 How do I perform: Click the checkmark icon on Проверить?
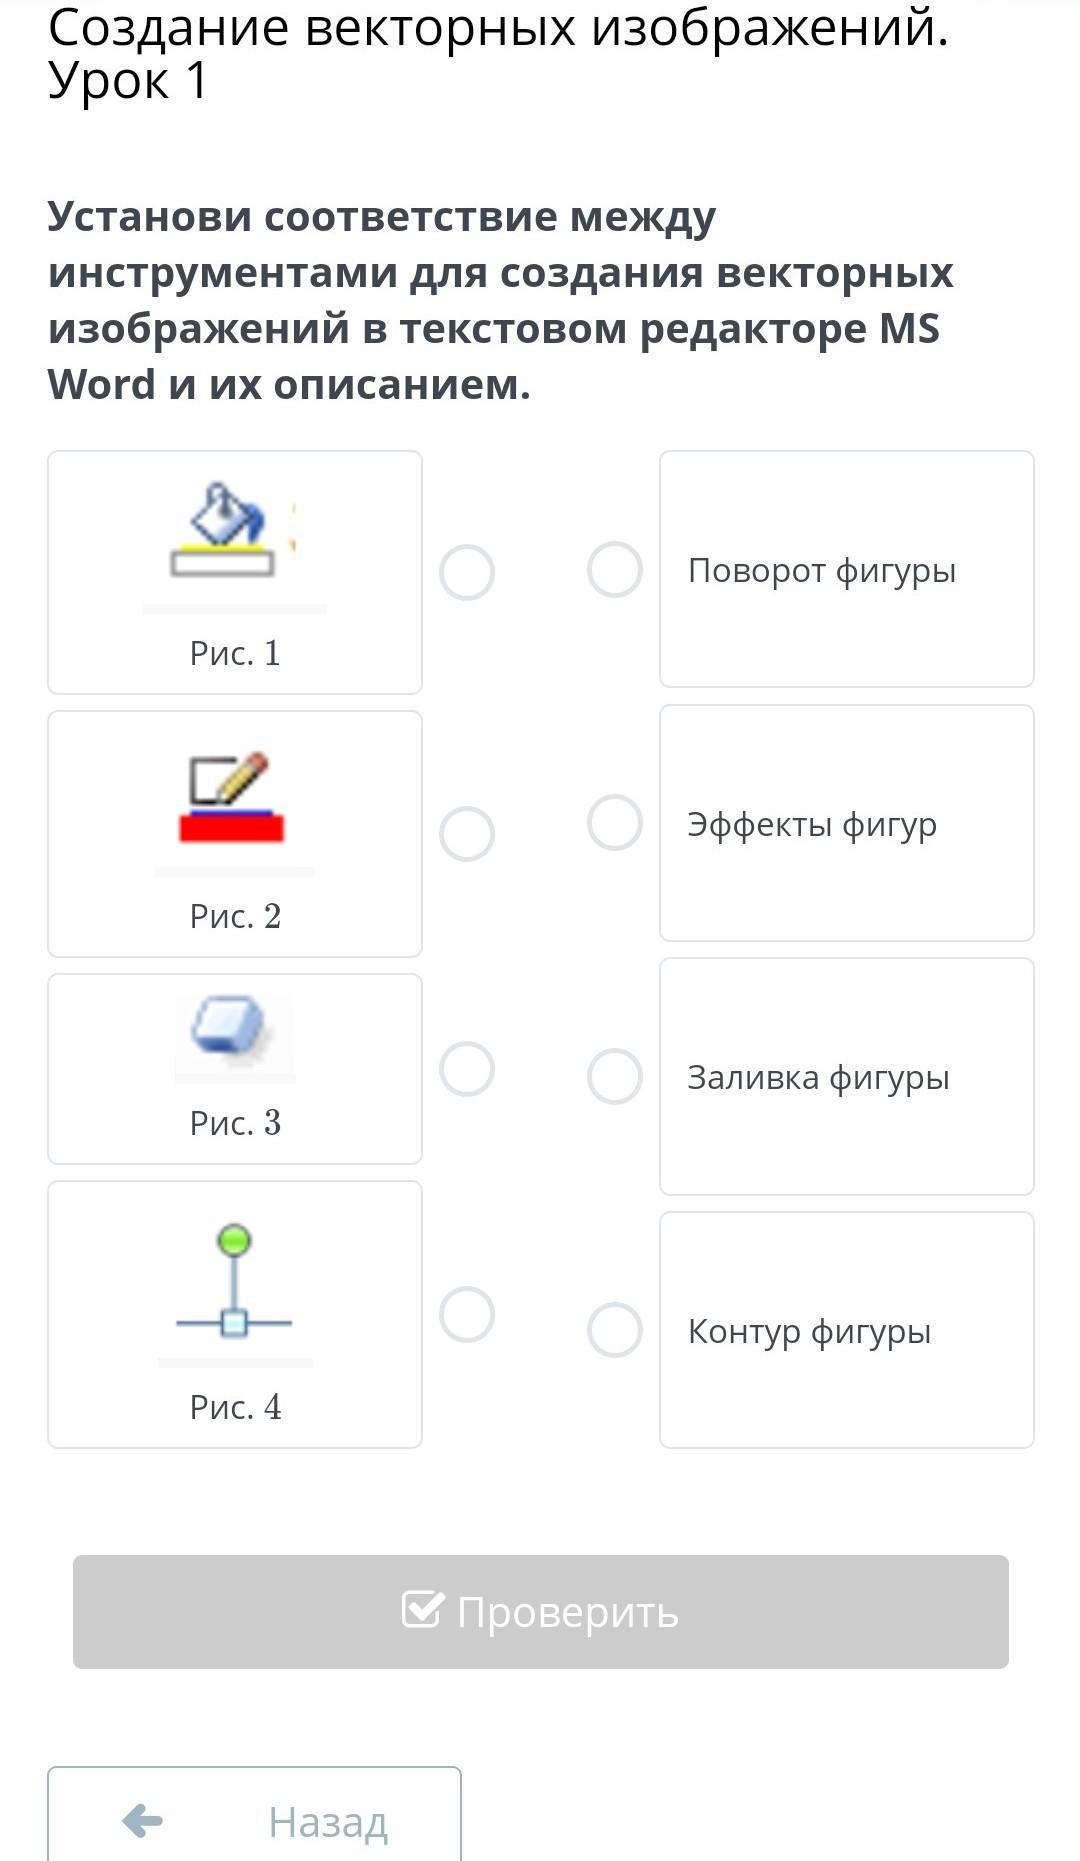click(x=422, y=1610)
